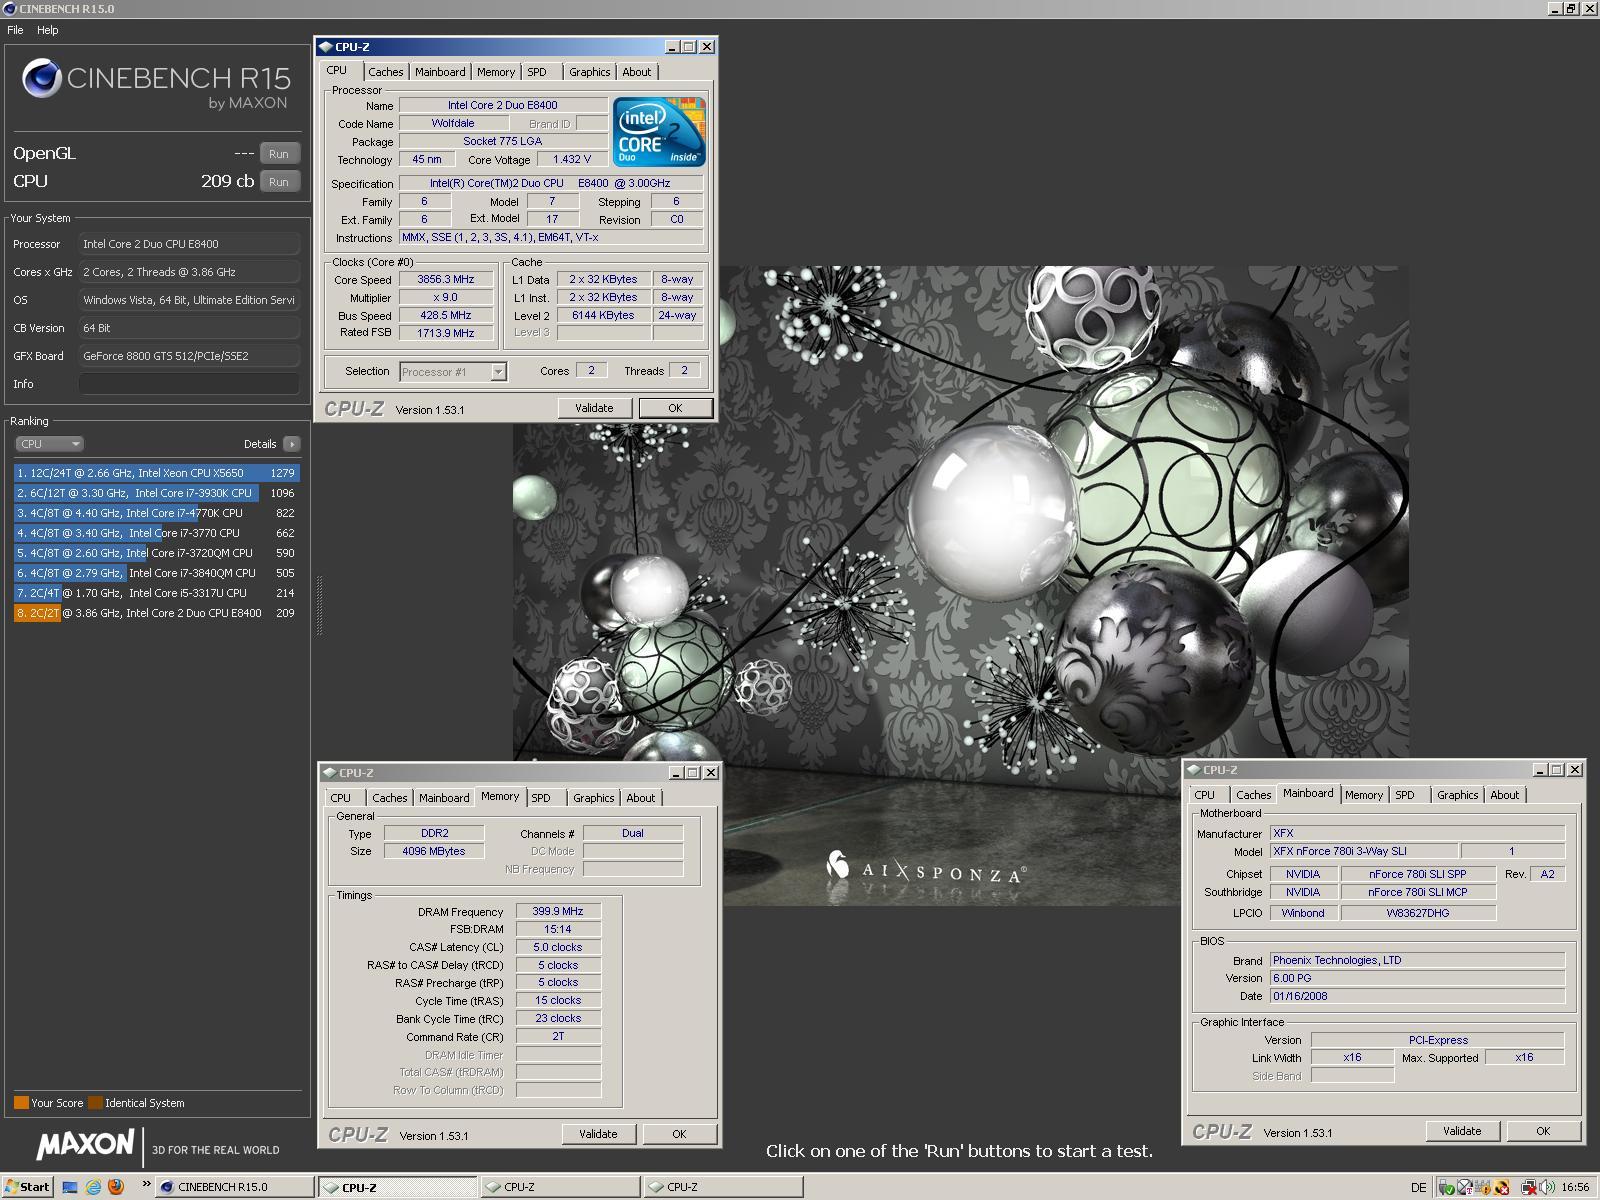The image size is (1600, 1200).
Task: Select the Intel Xeon CPU X5650 ranking row
Action: point(157,473)
